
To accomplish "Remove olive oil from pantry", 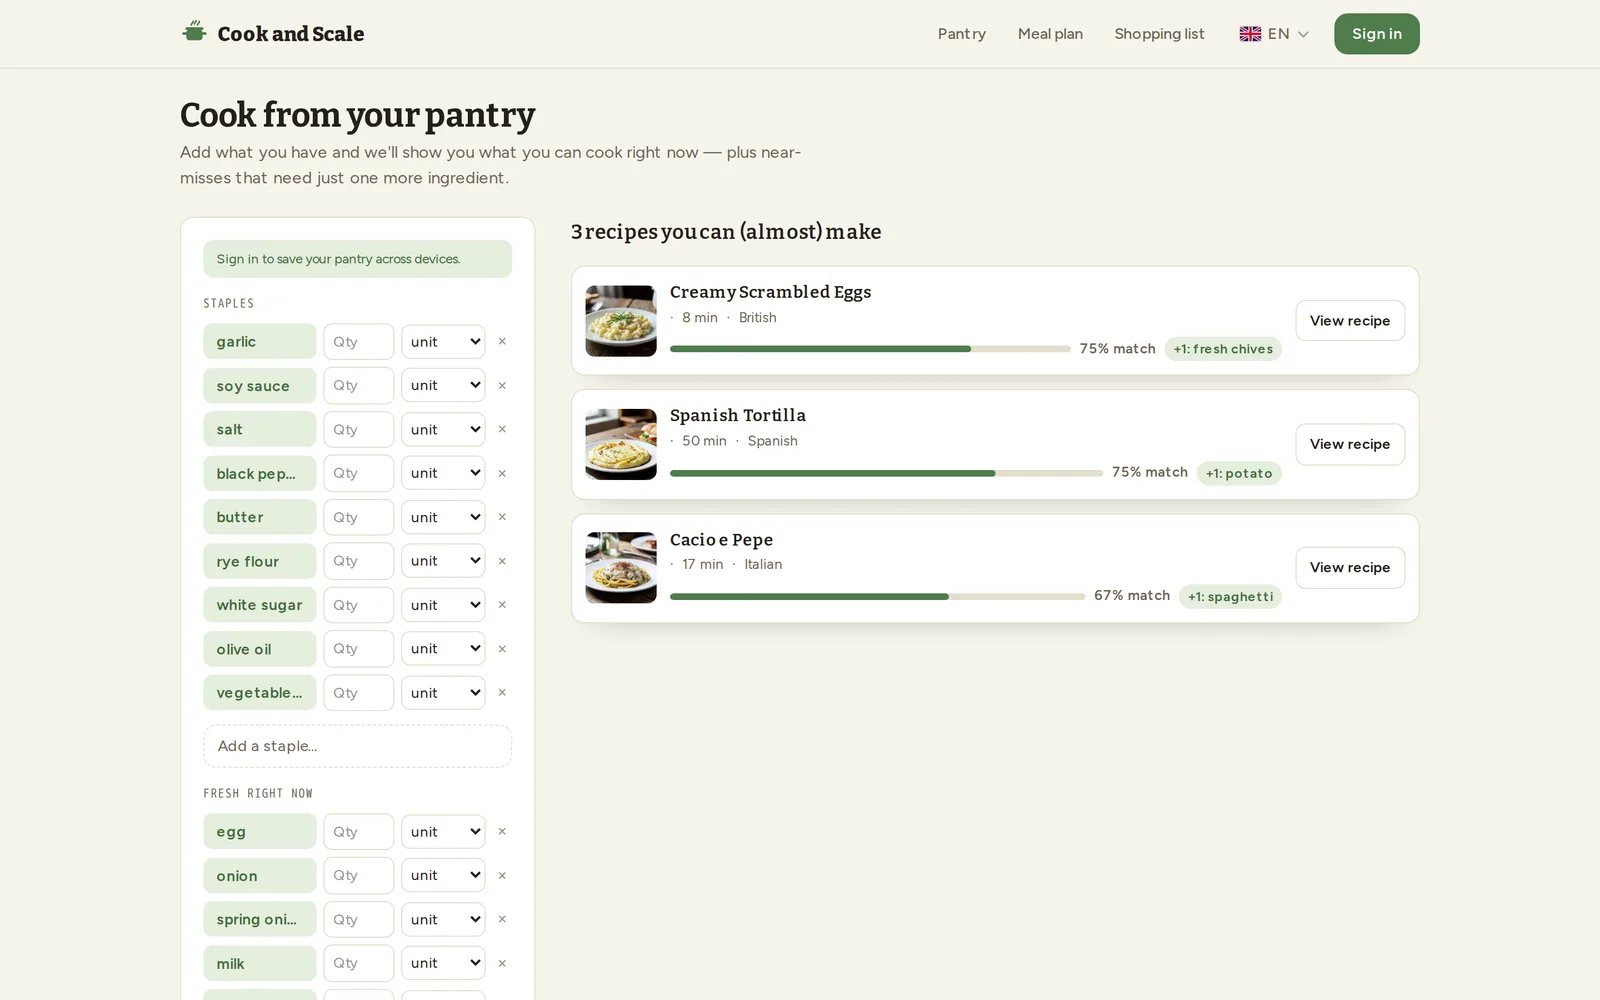I will [502, 649].
